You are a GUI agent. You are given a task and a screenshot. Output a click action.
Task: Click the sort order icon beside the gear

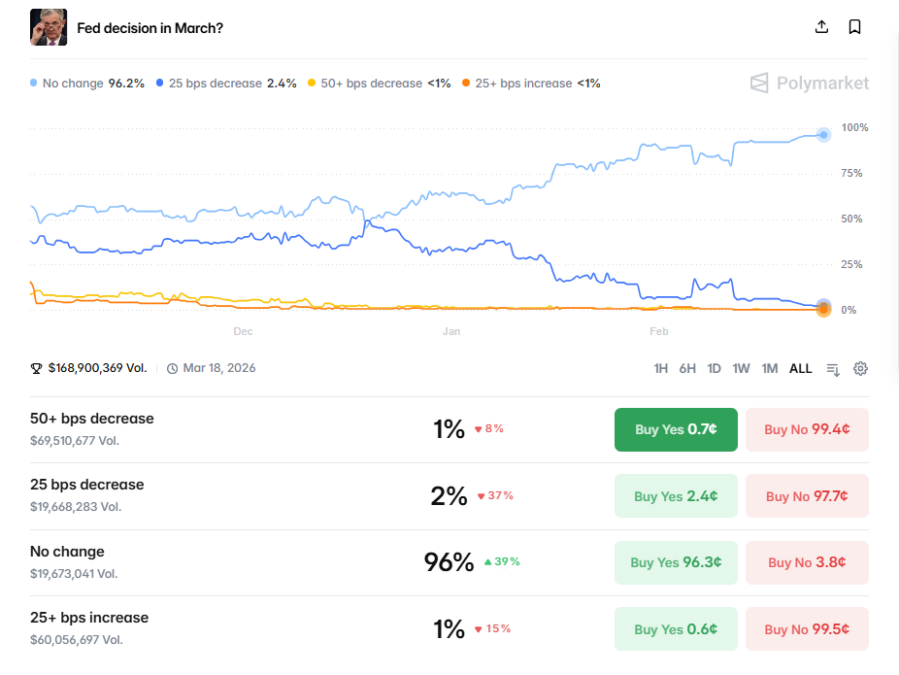click(833, 368)
